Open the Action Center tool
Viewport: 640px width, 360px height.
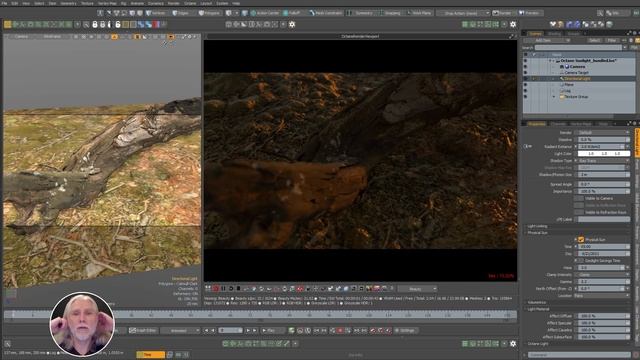click(265, 13)
